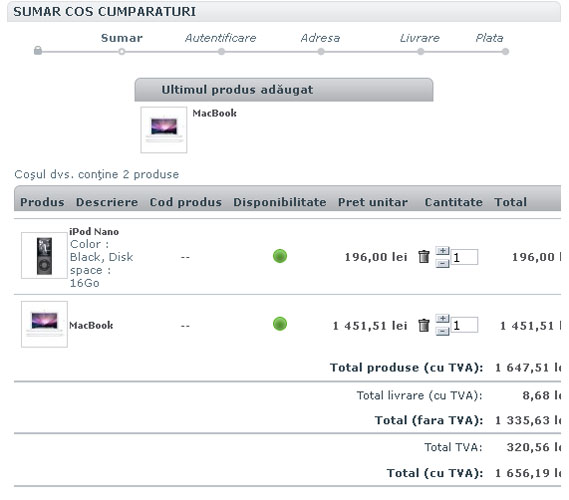Go to the Adresa checkout step

320,38
